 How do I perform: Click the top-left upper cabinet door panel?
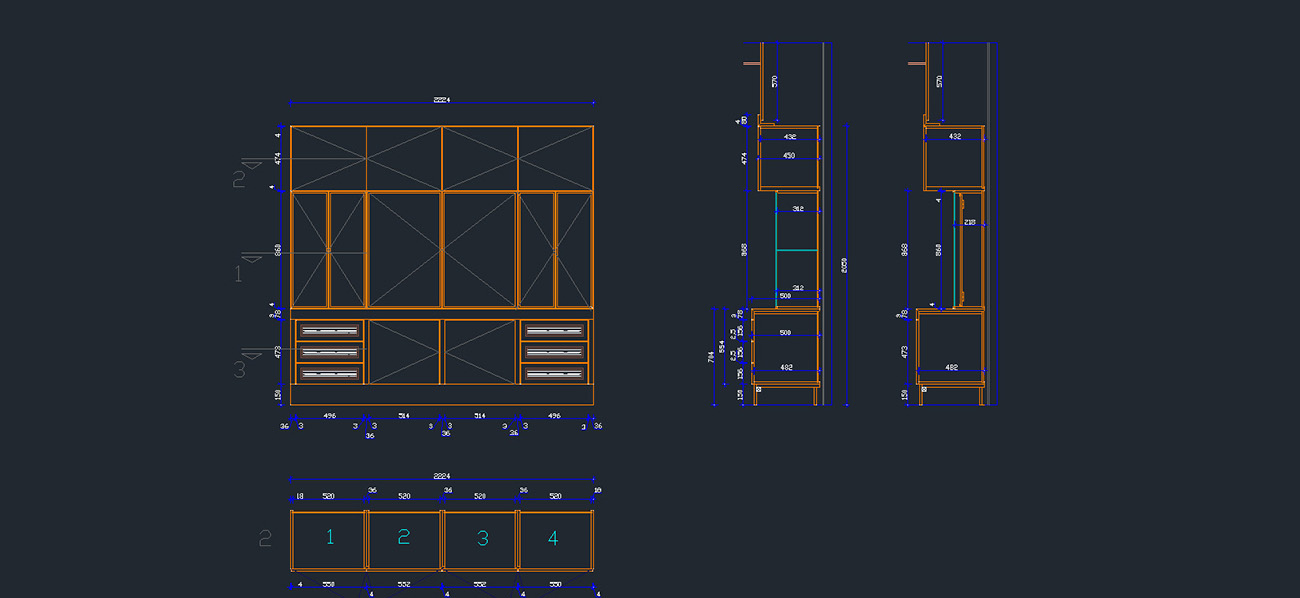coord(328,158)
